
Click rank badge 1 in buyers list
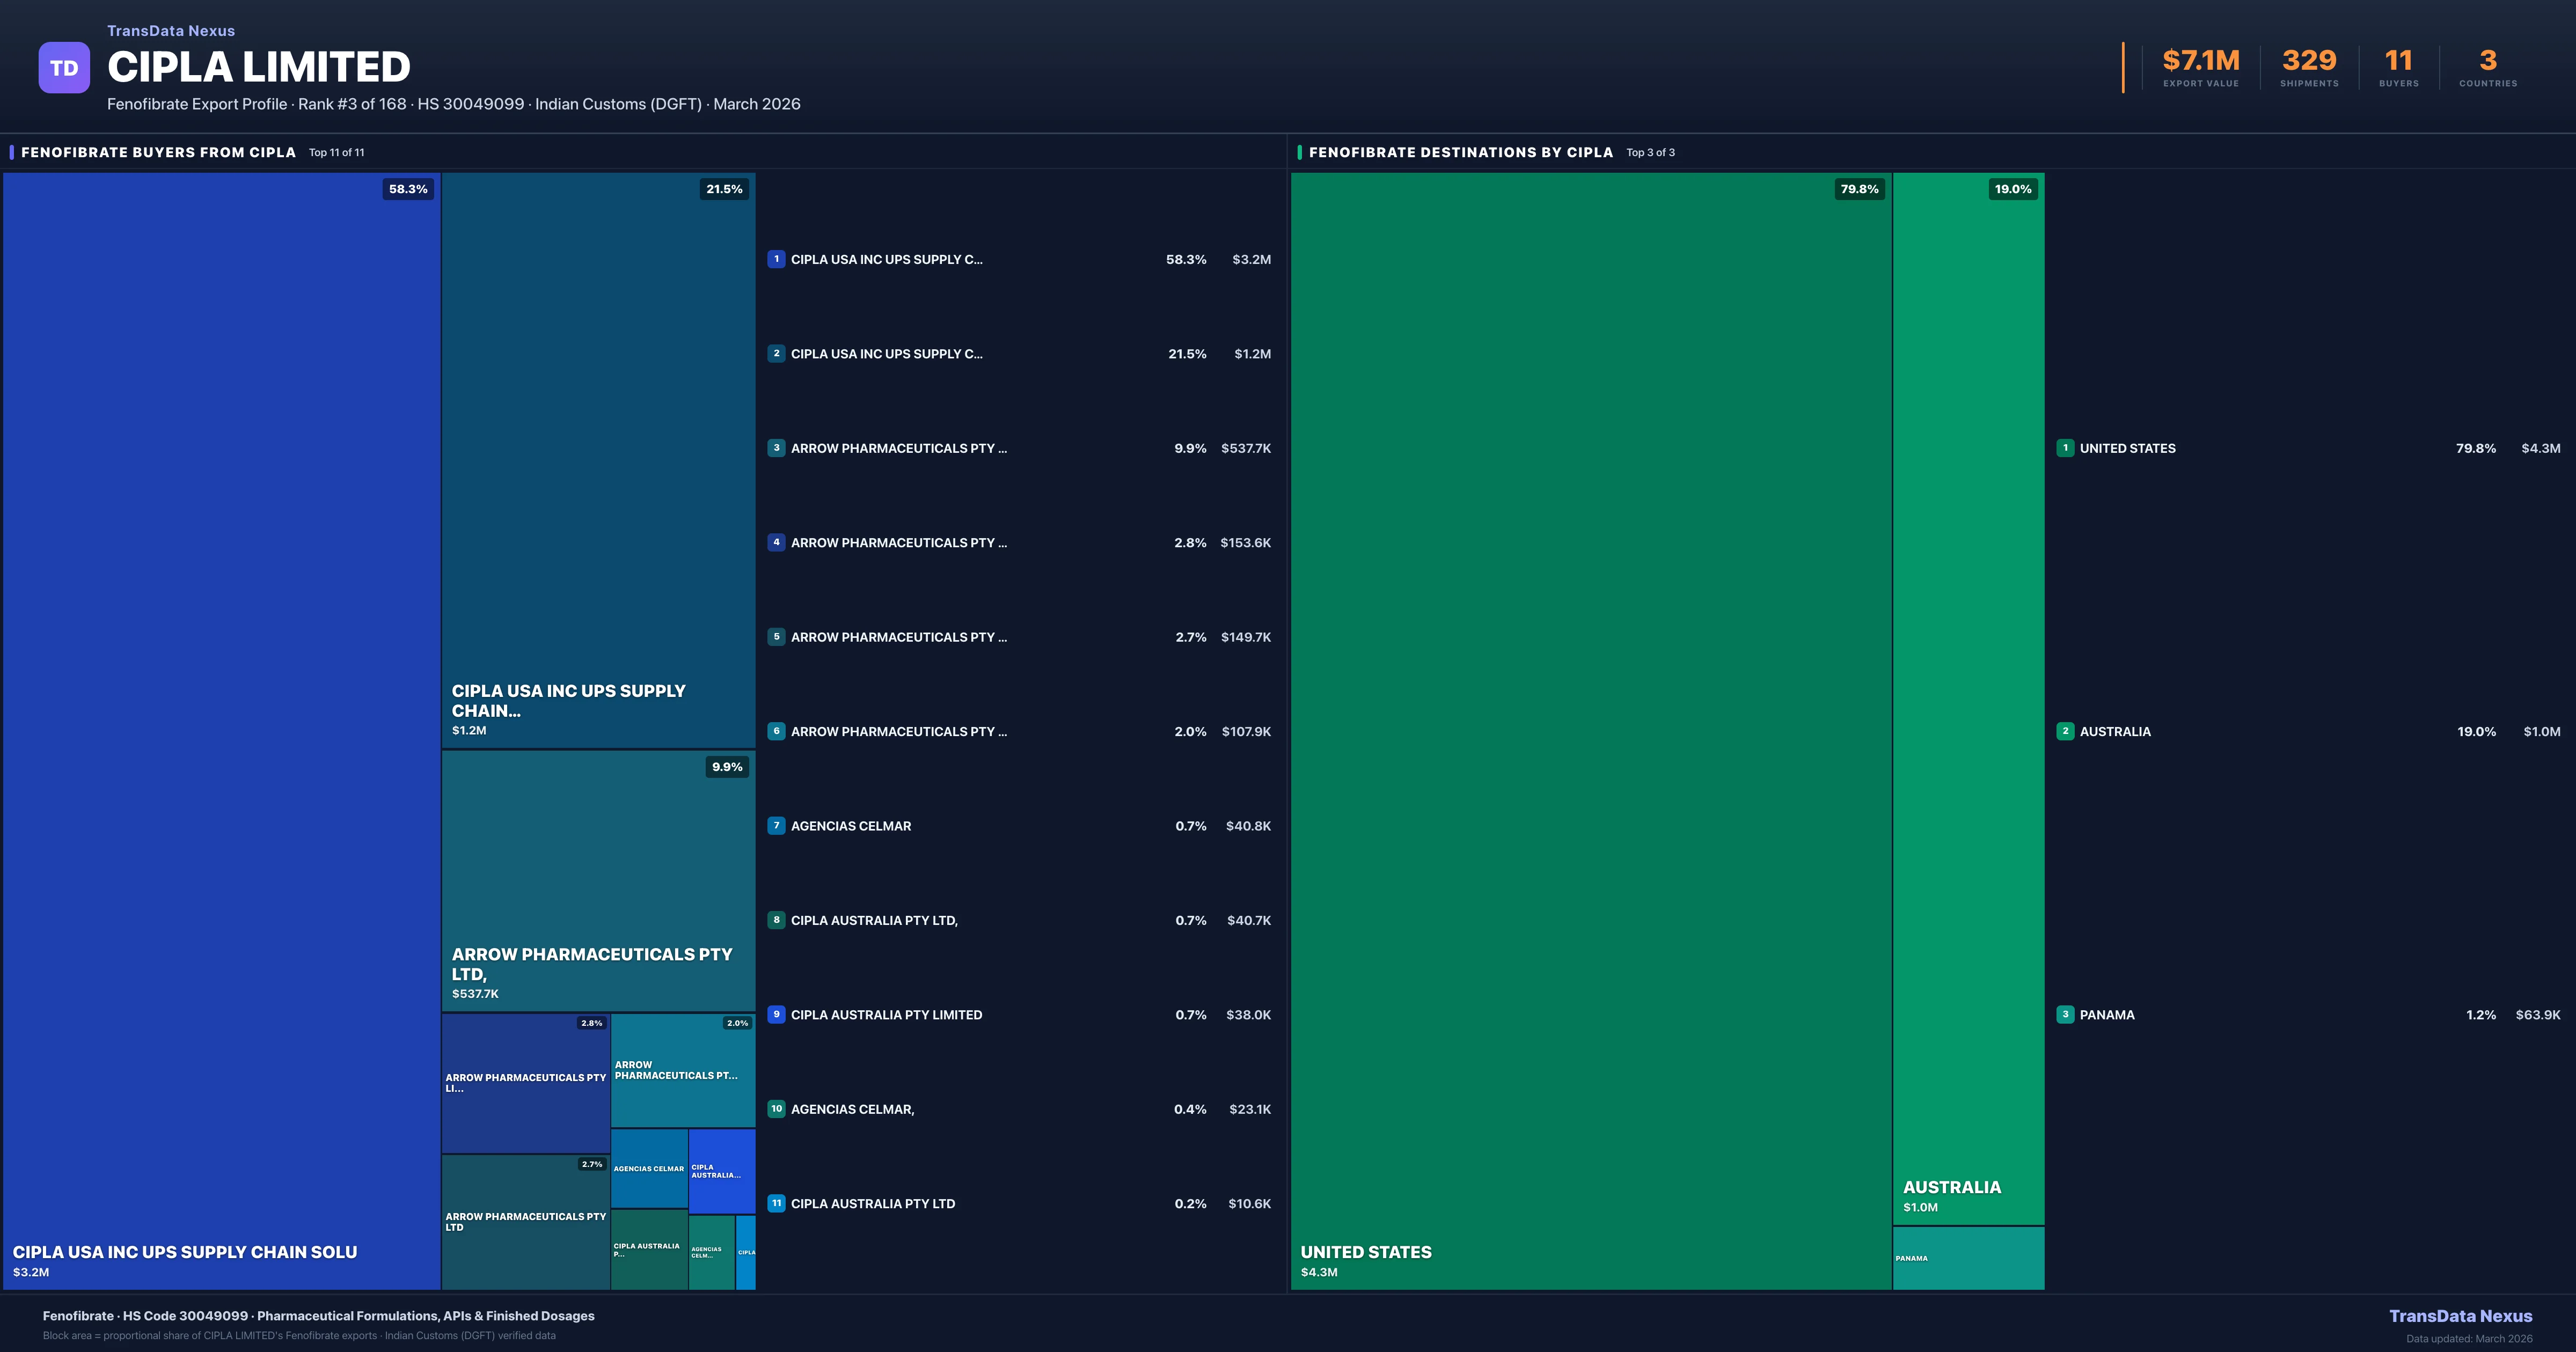coord(776,259)
